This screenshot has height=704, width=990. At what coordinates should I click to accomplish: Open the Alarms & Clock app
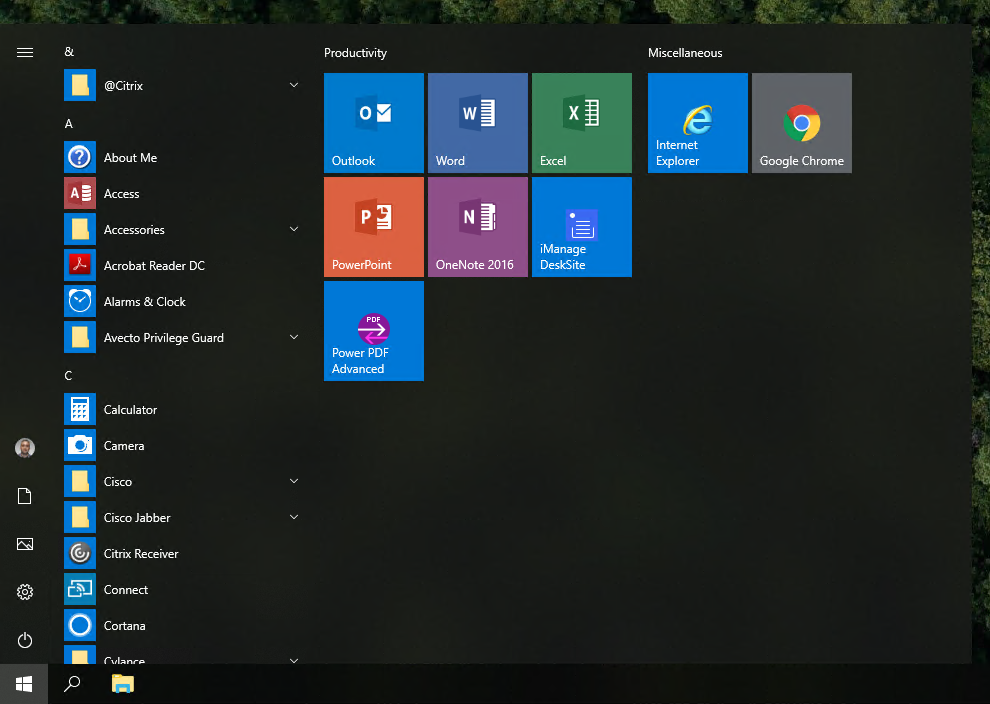(x=183, y=301)
